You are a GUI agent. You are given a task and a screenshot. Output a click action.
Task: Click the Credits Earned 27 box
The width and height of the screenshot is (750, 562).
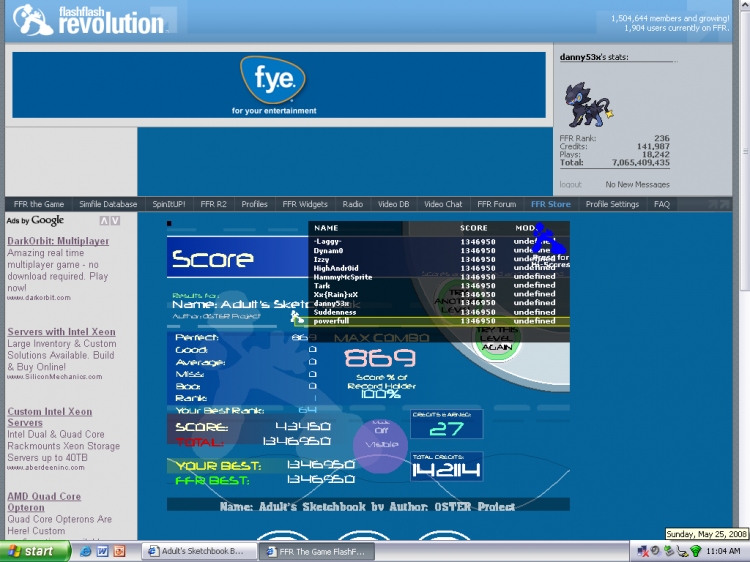pyautogui.click(x=447, y=424)
